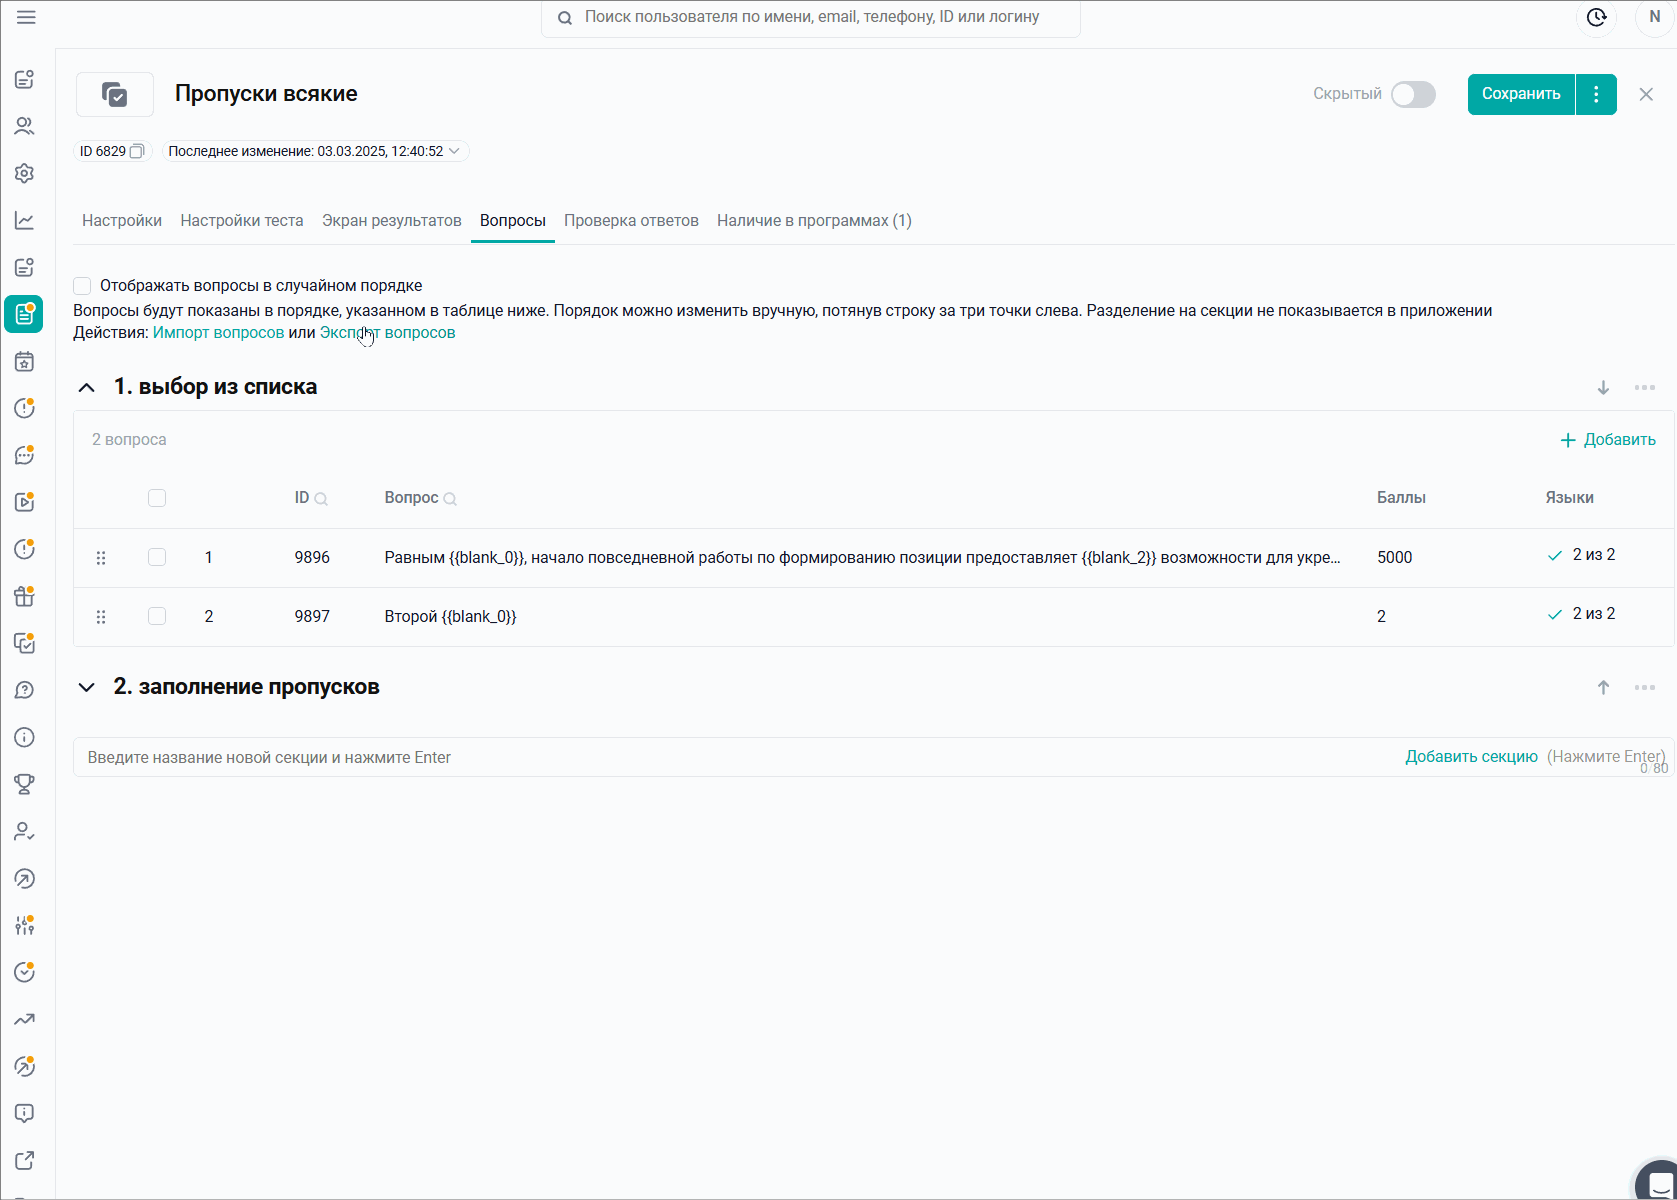This screenshot has width=1677, height=1200.
Task: Open the calendar with star icon
Action: [x=25, y=361]
